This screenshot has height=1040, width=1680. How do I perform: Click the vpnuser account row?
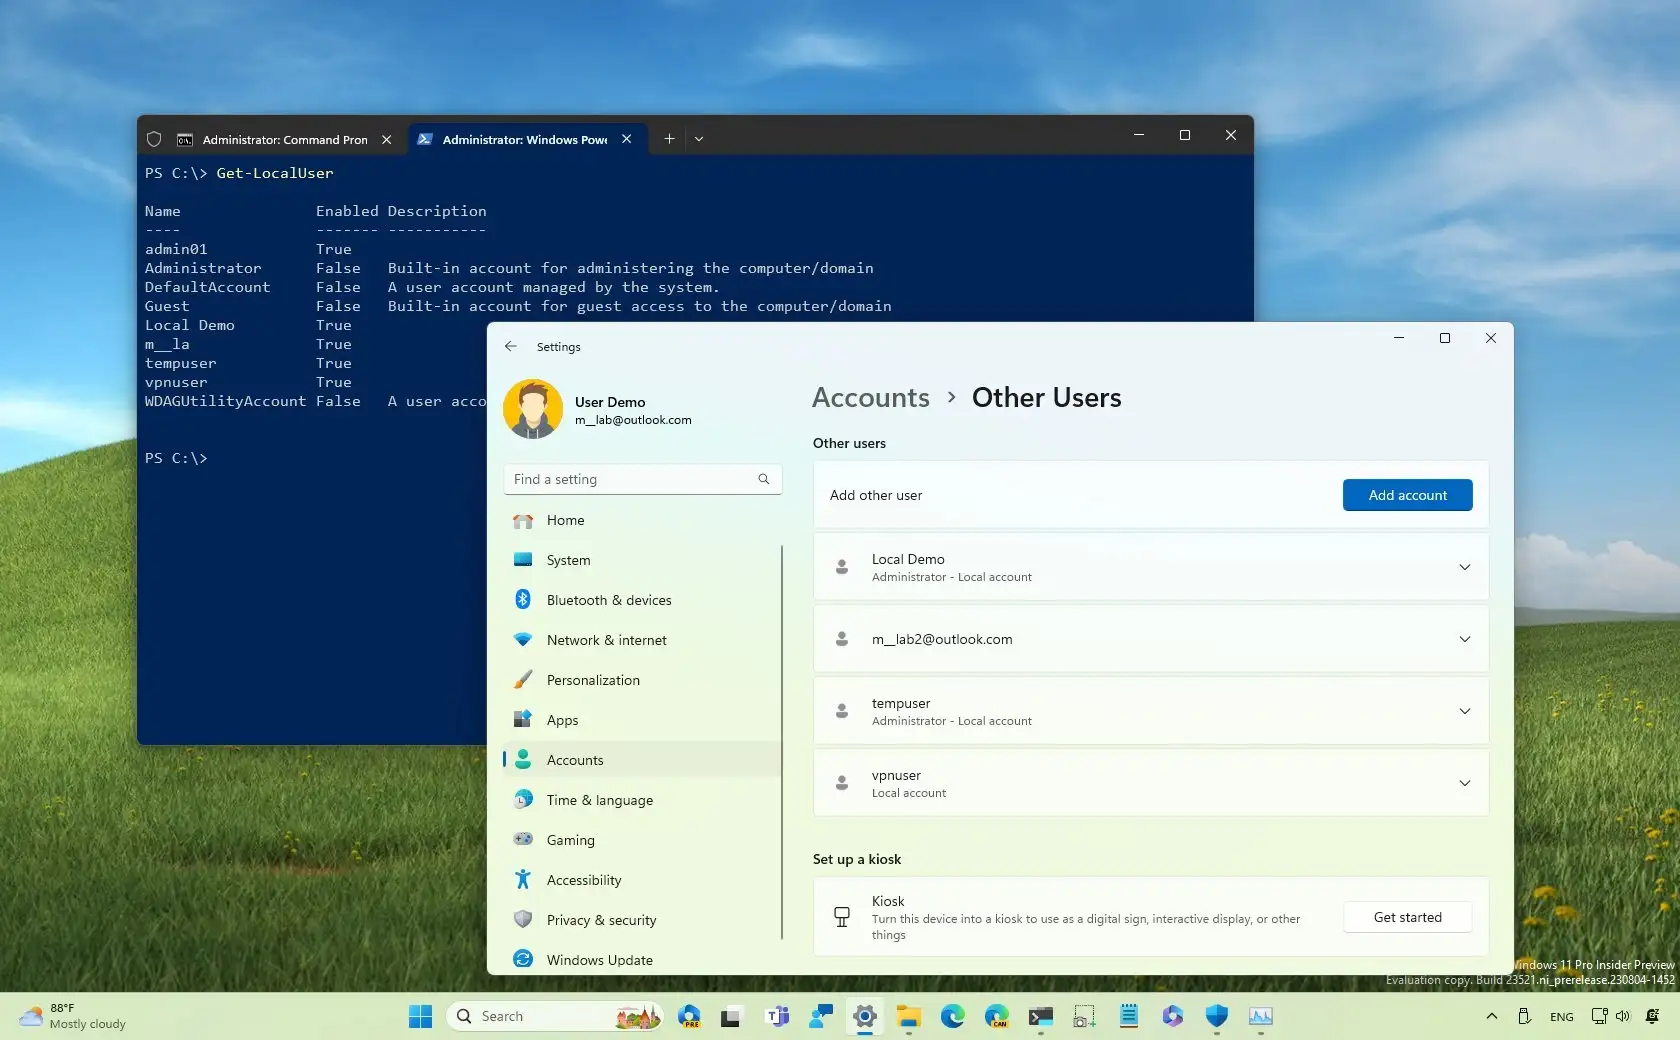click(1151, 783)
